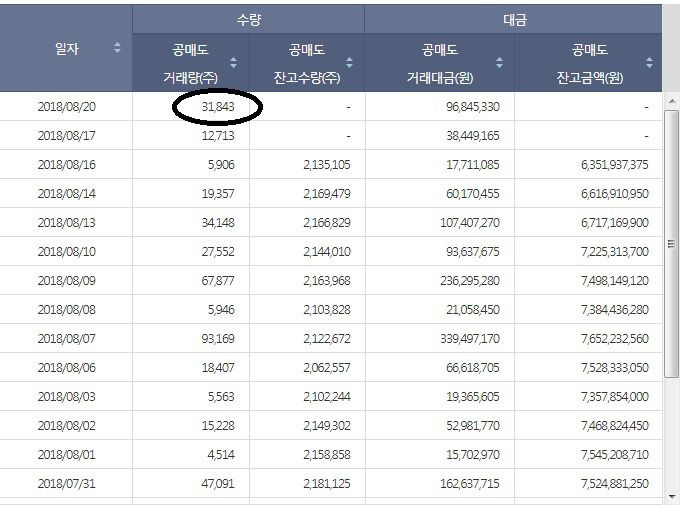Click balance quantity 2,135,105
Viewport: 681px width, 505px height.
327,165
